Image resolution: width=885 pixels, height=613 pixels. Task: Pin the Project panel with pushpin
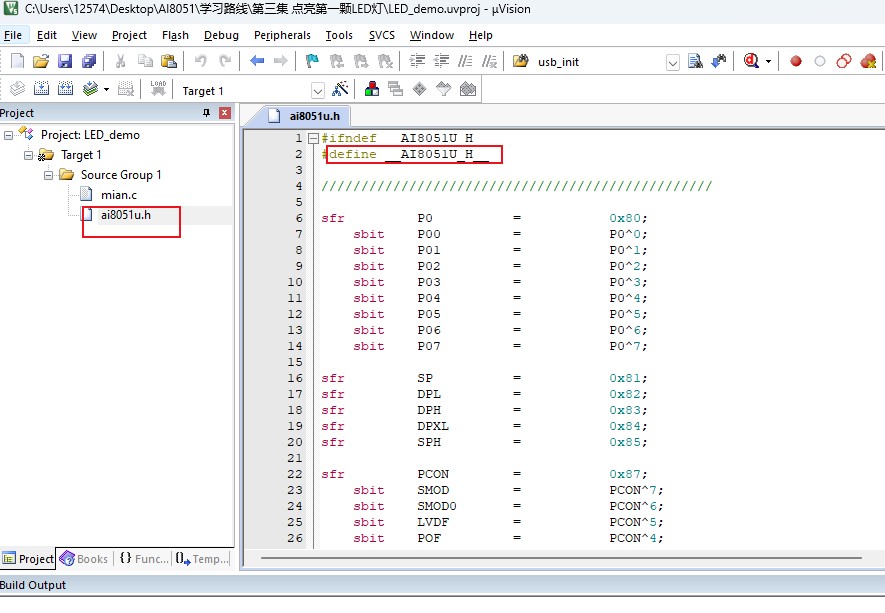tap(206, 113)
